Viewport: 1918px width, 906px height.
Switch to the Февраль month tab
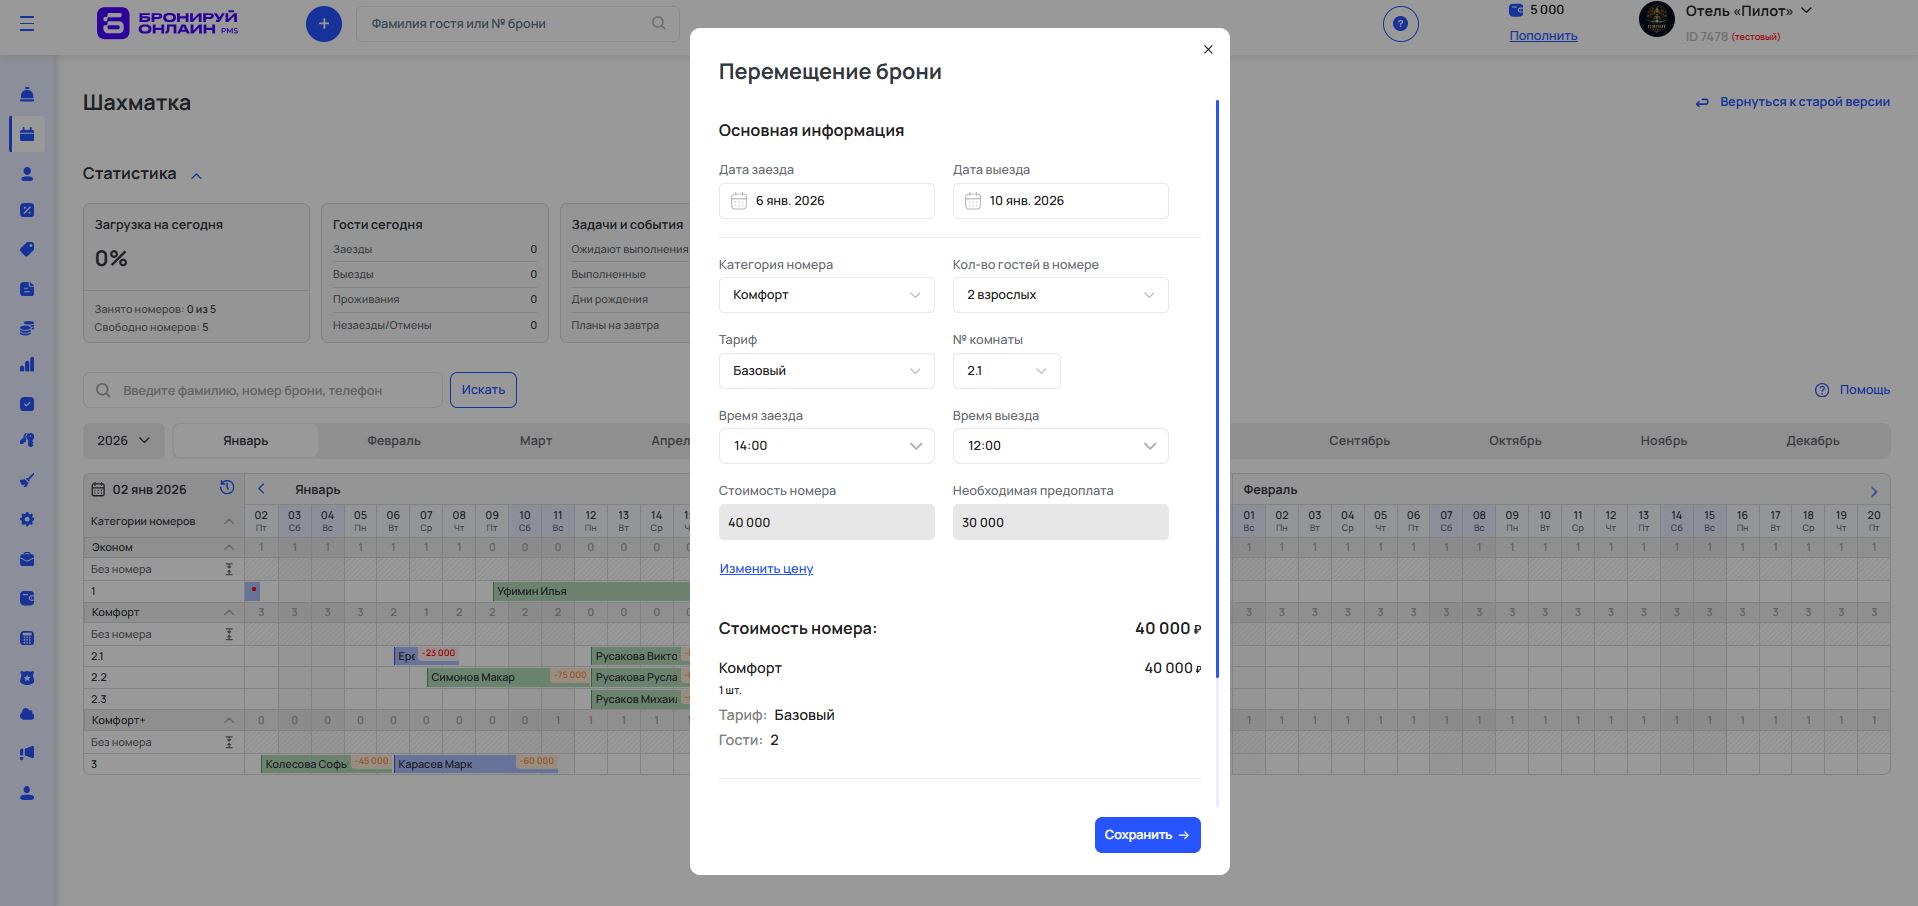(x=394, y=441)
